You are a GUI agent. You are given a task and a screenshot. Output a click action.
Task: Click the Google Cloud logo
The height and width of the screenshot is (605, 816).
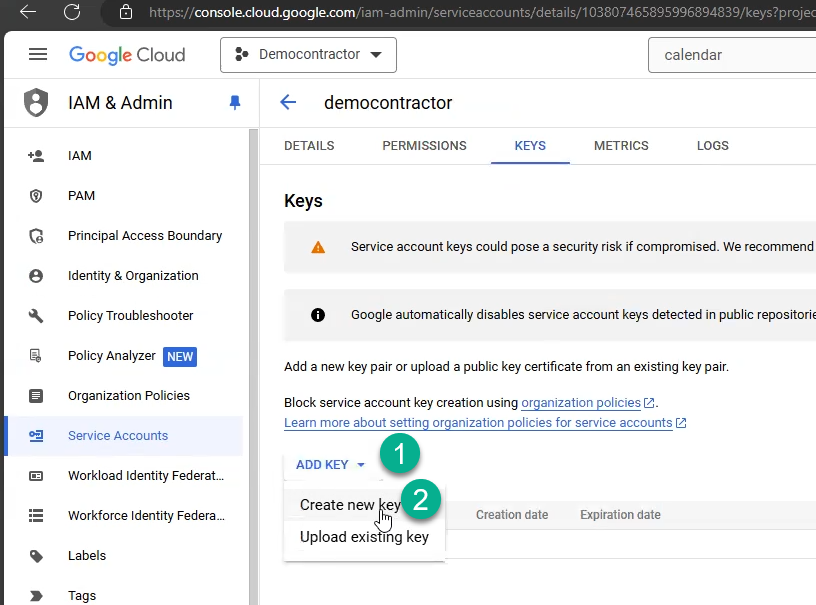point(127,55)
